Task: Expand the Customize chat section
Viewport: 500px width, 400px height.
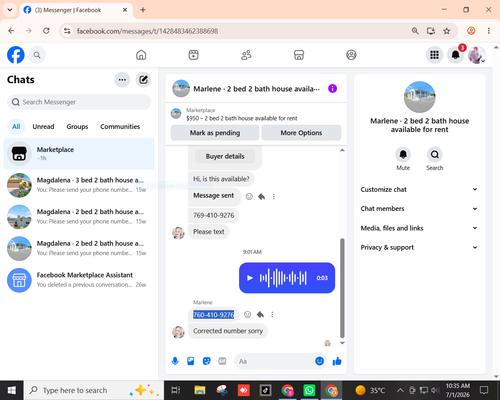Action: (x=419, y=189)
